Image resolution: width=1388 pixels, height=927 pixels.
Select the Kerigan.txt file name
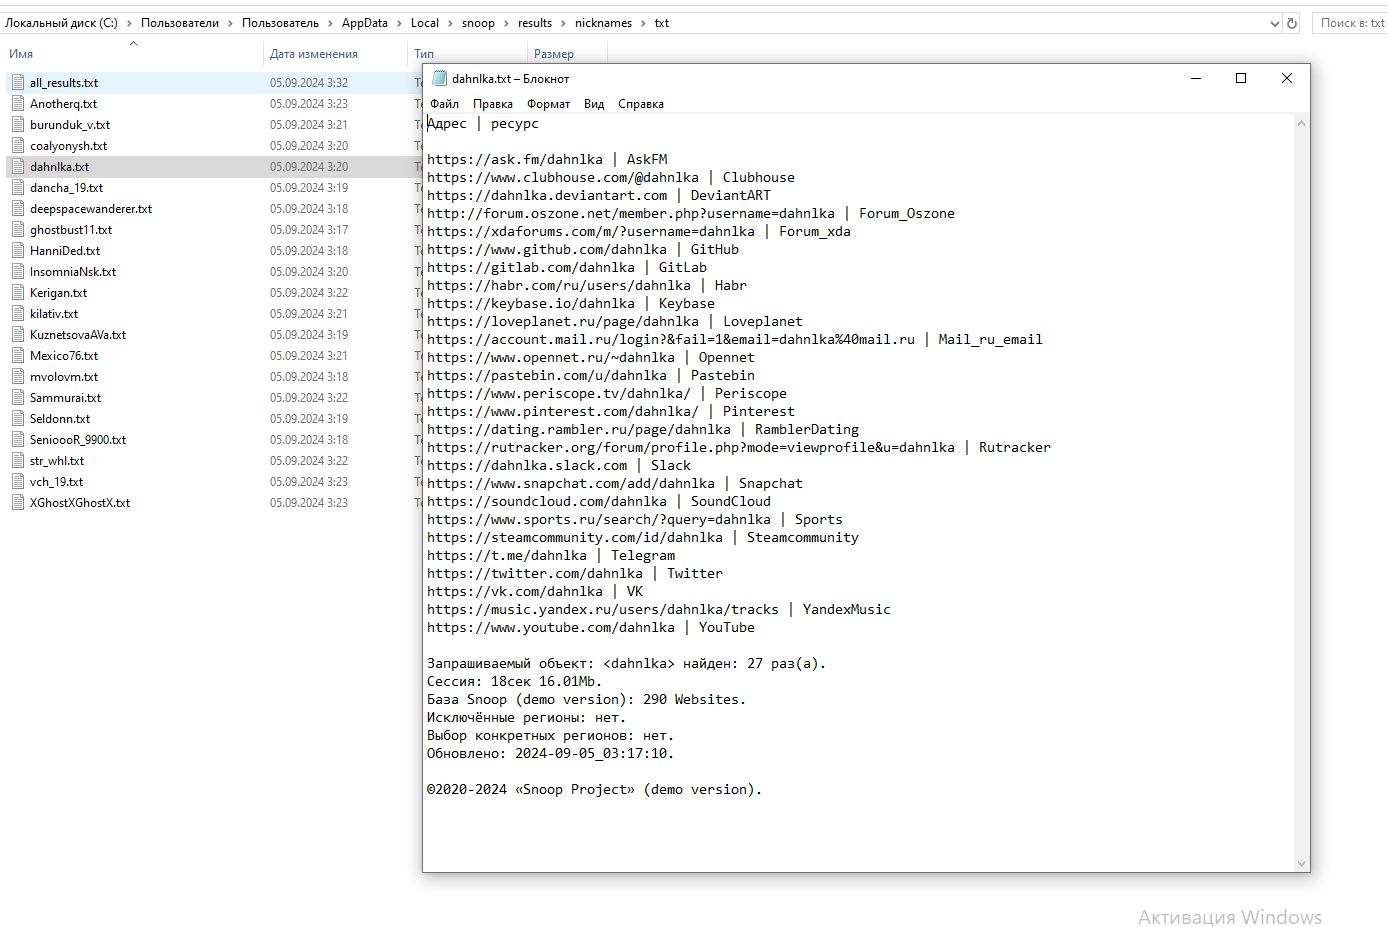[x=58, y=293]
